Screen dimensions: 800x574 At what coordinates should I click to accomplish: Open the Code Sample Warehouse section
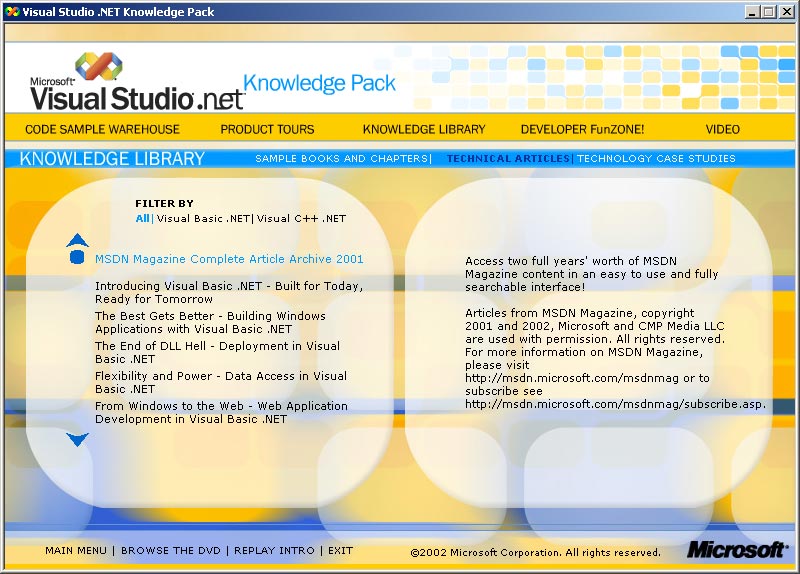pos(102,130)
